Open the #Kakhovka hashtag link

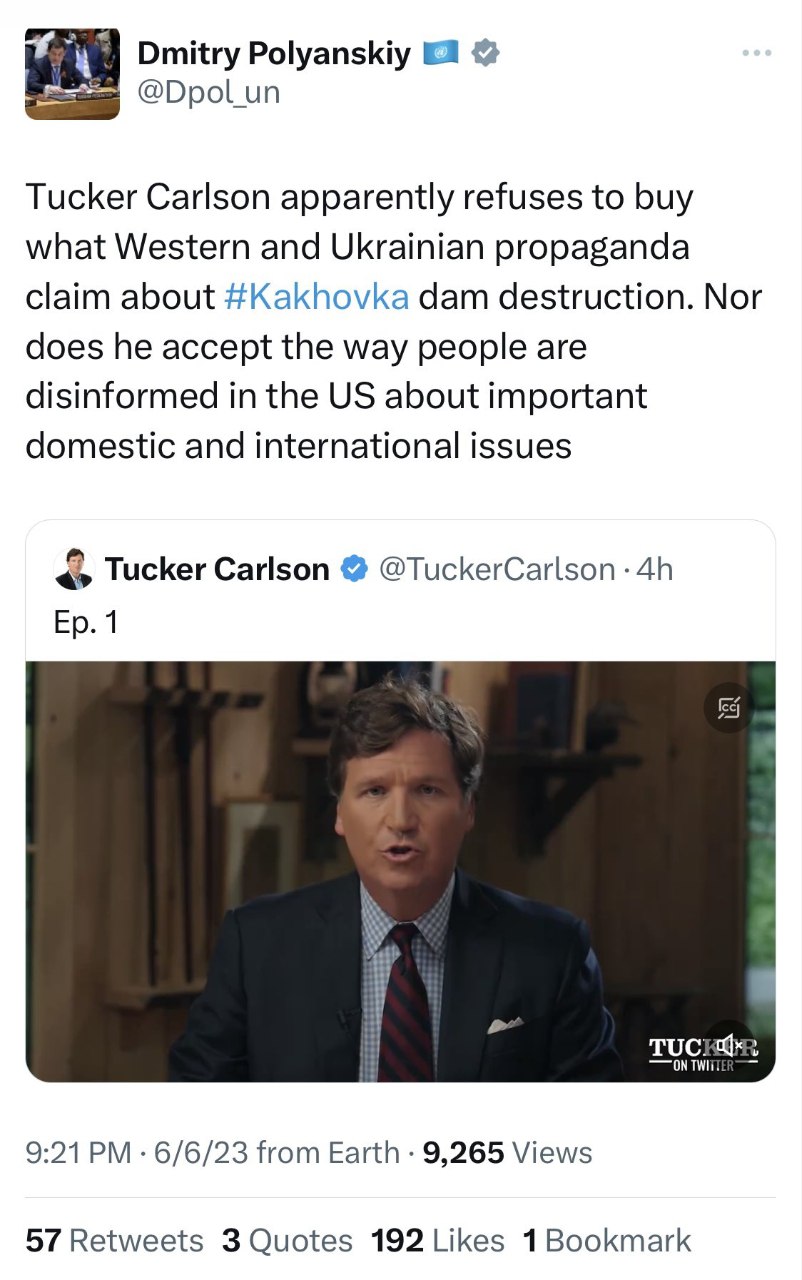coord(317,297)
